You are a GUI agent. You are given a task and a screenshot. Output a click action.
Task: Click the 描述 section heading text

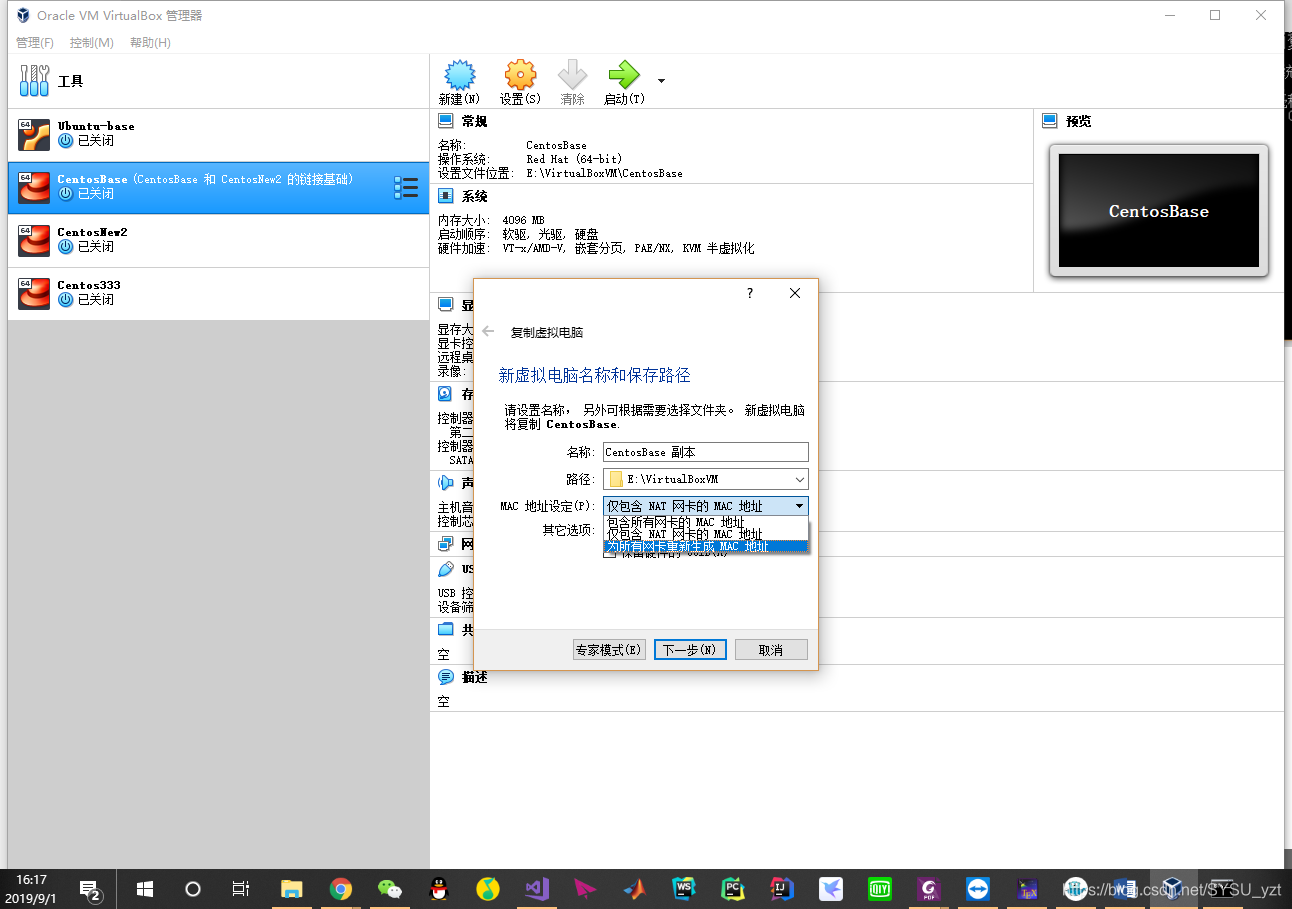(x=475, y=677)
